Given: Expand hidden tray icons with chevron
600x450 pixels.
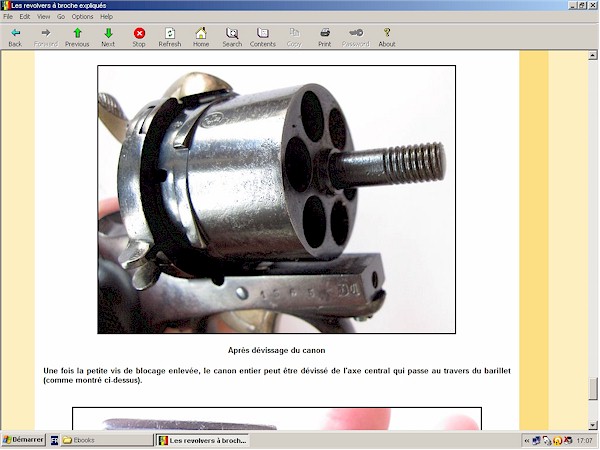Looking at the screenshot, I should [527, 441].
